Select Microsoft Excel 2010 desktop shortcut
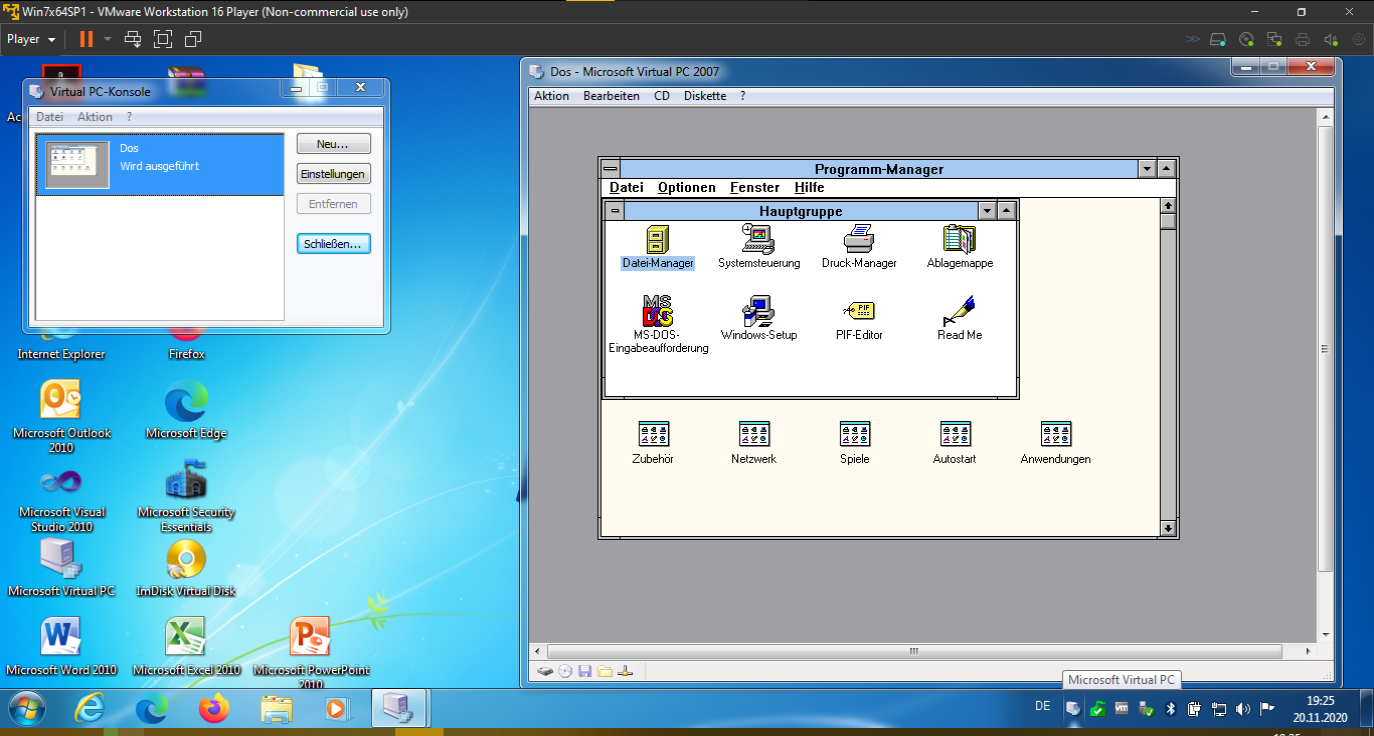Screen dimensions: 1374x736 [x=186, y=646]
